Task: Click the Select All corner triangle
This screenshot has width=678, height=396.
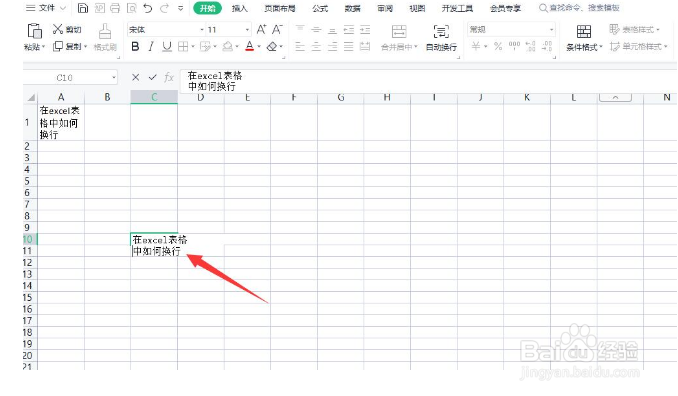Action: pyautogui.click(x=31, y=98)
